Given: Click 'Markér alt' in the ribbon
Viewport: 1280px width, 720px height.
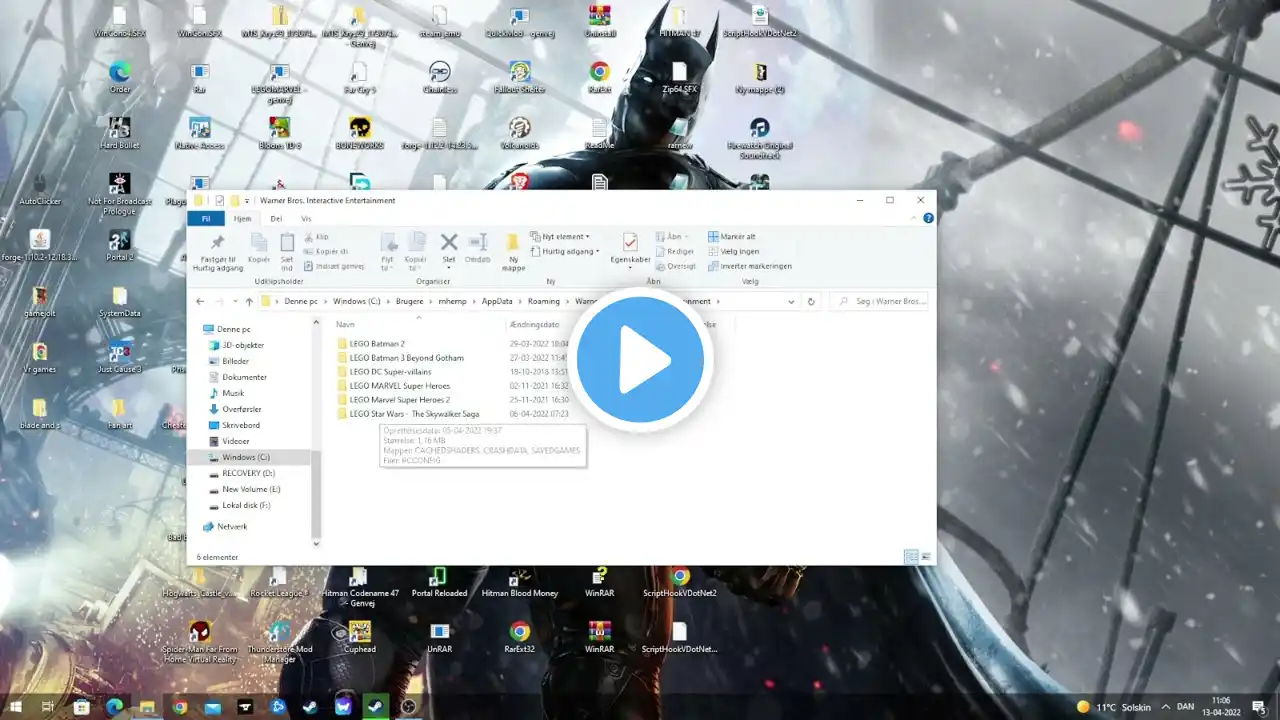Looking at the screenshot, I should coord(732,237).
